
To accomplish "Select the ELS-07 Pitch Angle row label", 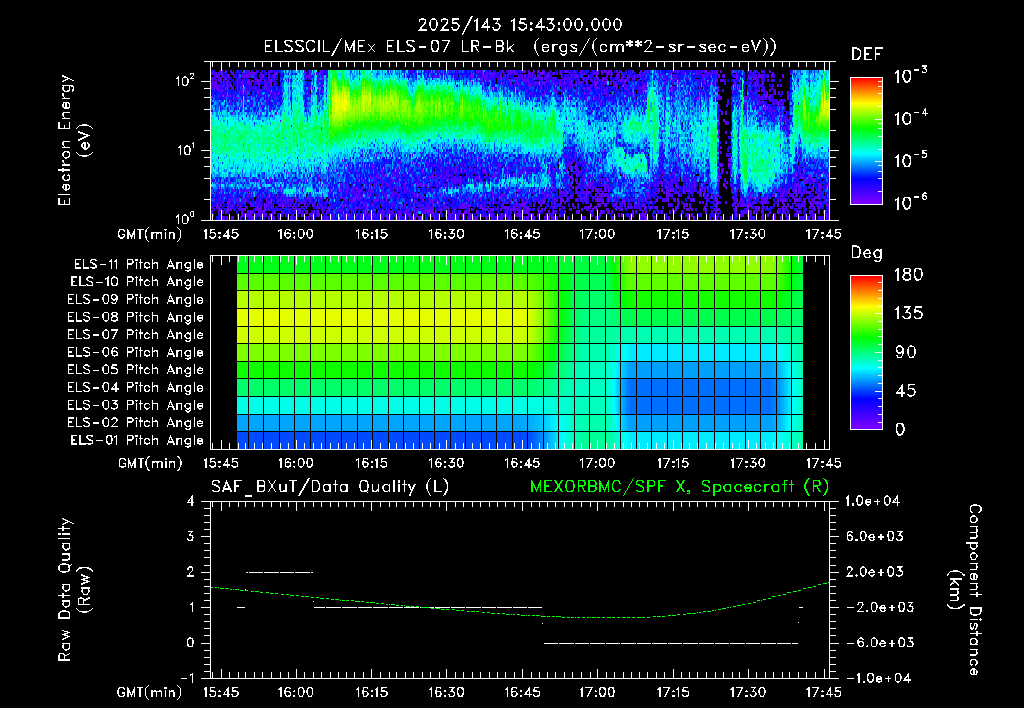I will point(136,334).
